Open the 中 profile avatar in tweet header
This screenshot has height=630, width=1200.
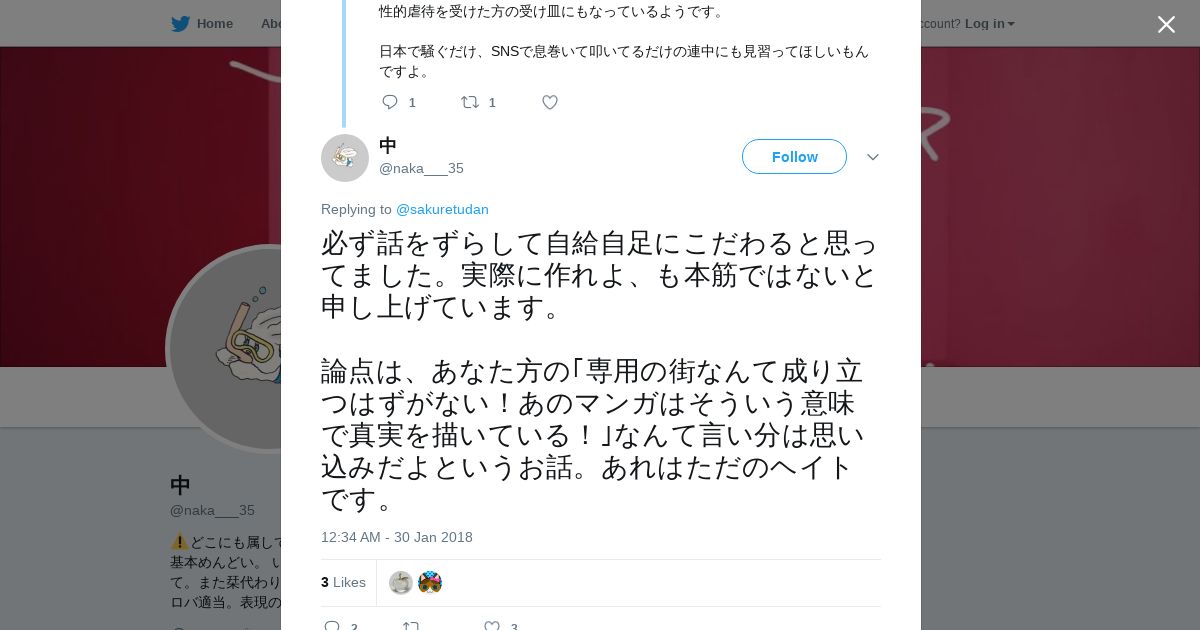pos(345,158)
